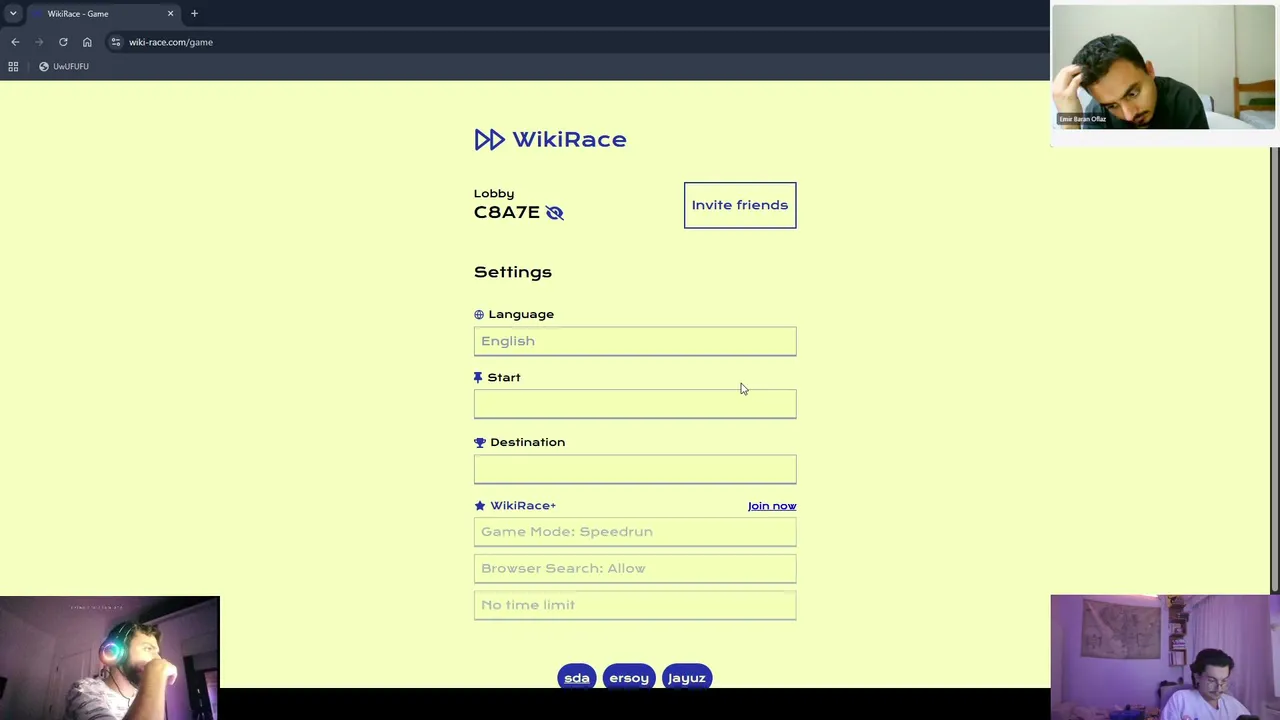The height and width of the screenshot is (720, 1280).
Task: Click the site info icon in address bar
Action: click(x=116, y=42)
